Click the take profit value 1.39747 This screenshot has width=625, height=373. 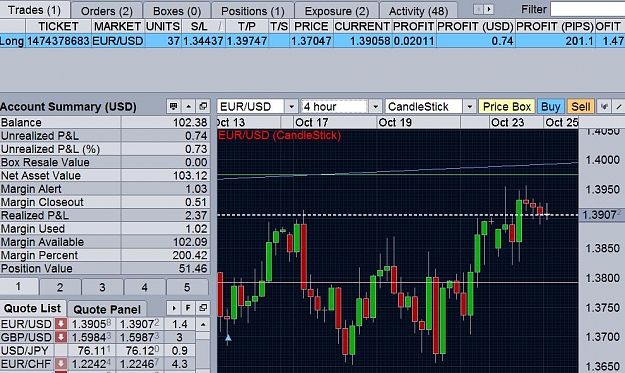tap(247, 41)
